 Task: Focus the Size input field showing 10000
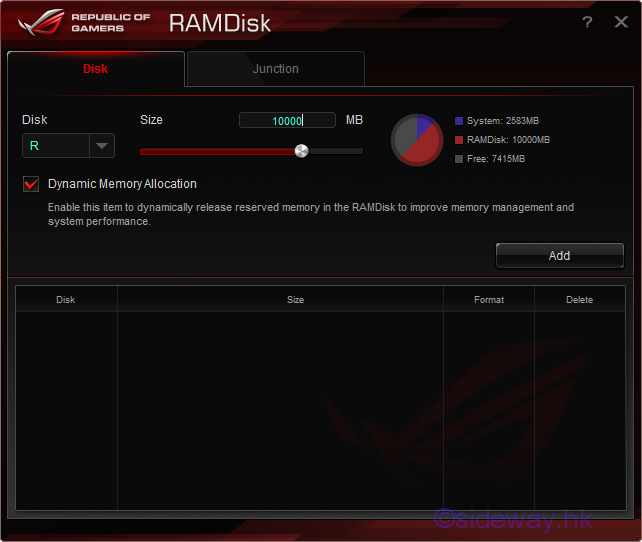[x=287, y=120]
